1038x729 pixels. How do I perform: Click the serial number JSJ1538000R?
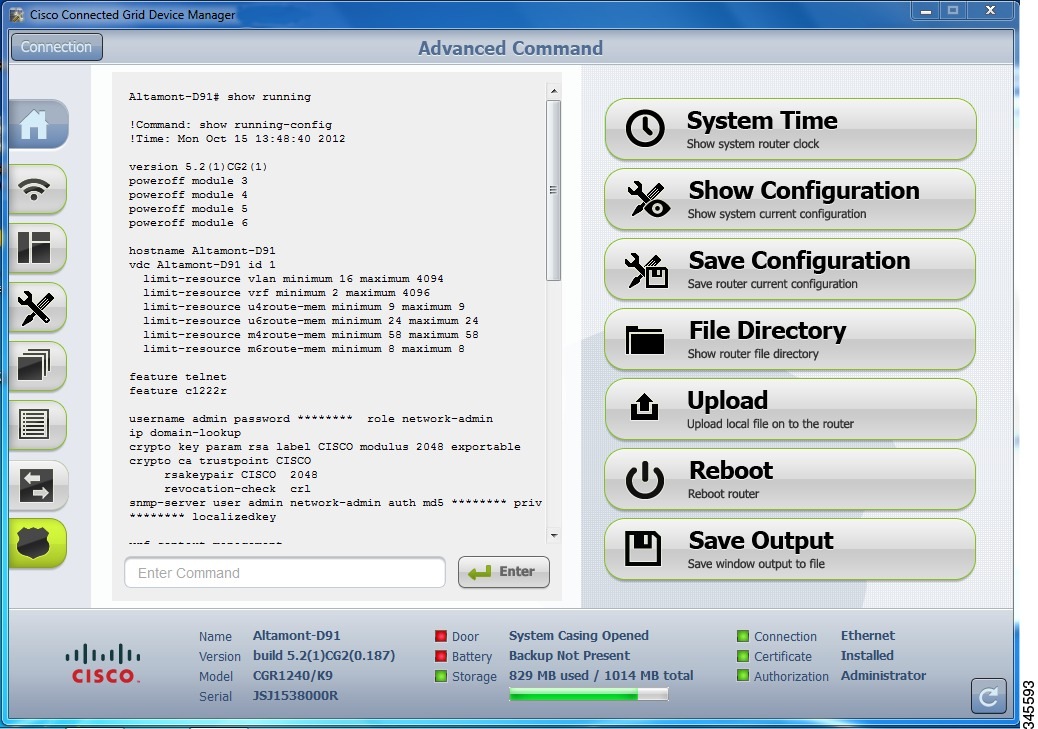point(295,696)
